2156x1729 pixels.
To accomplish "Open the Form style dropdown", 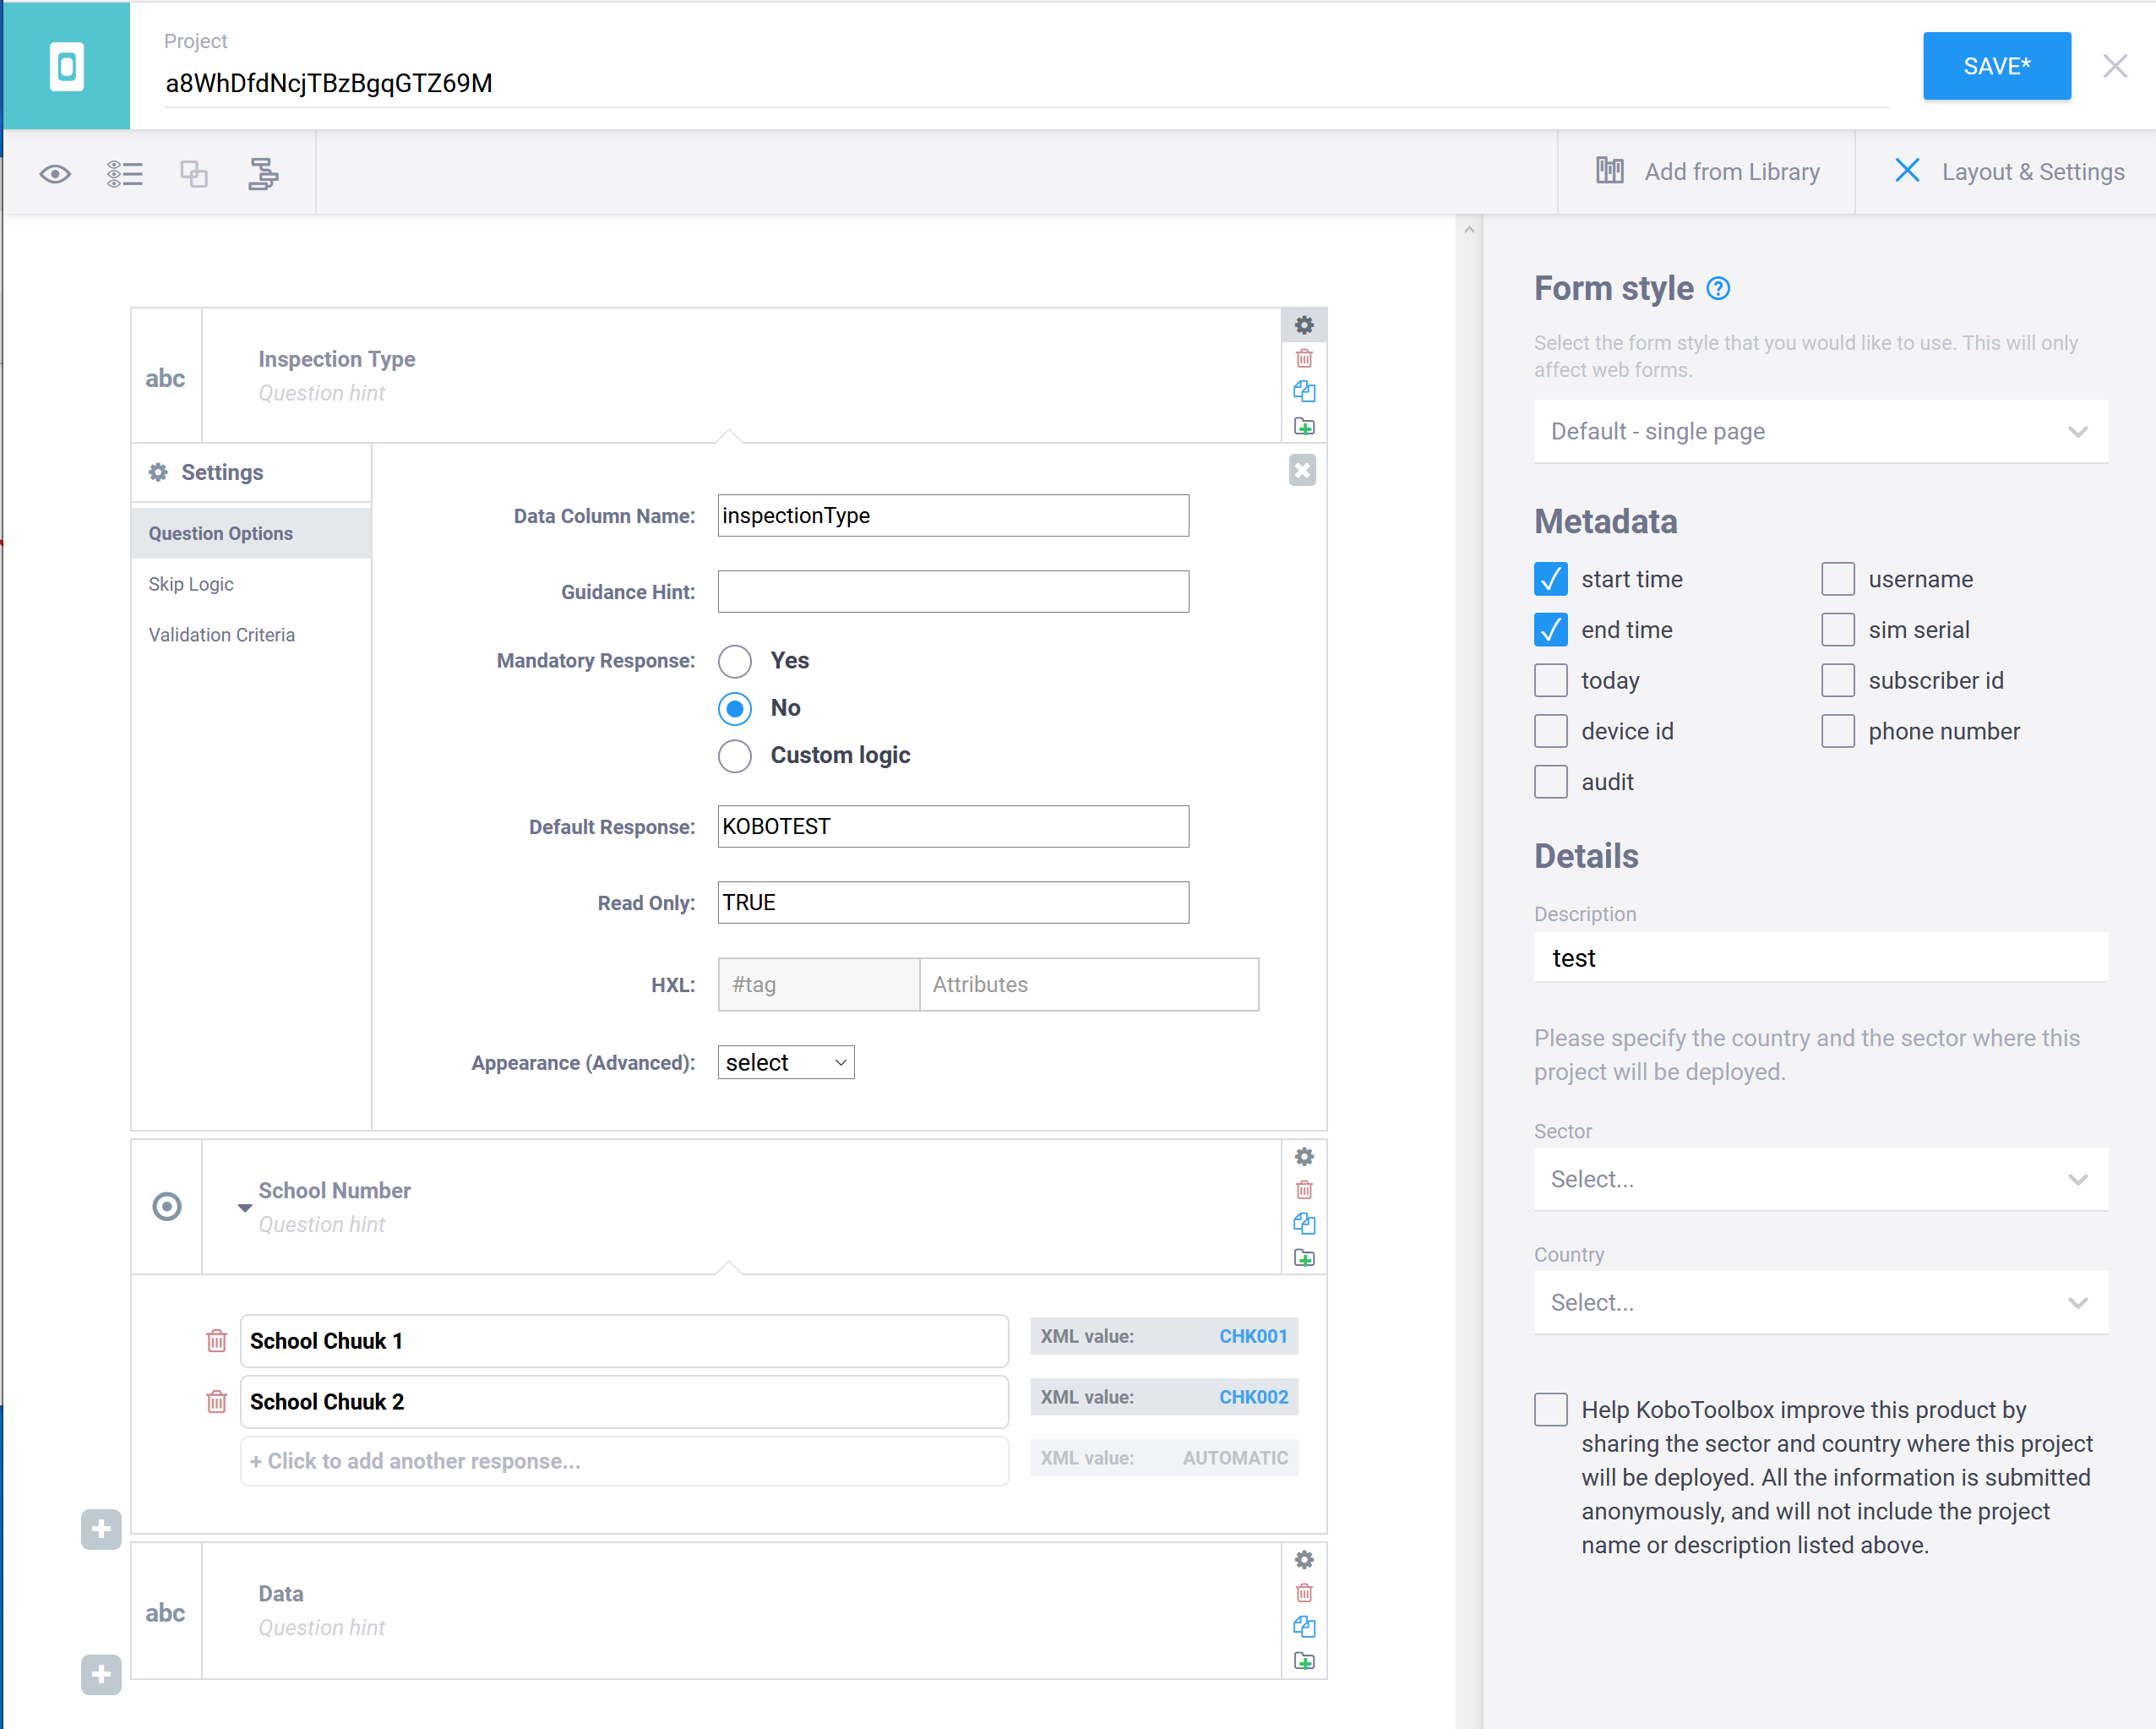I will click(1820, 431).
